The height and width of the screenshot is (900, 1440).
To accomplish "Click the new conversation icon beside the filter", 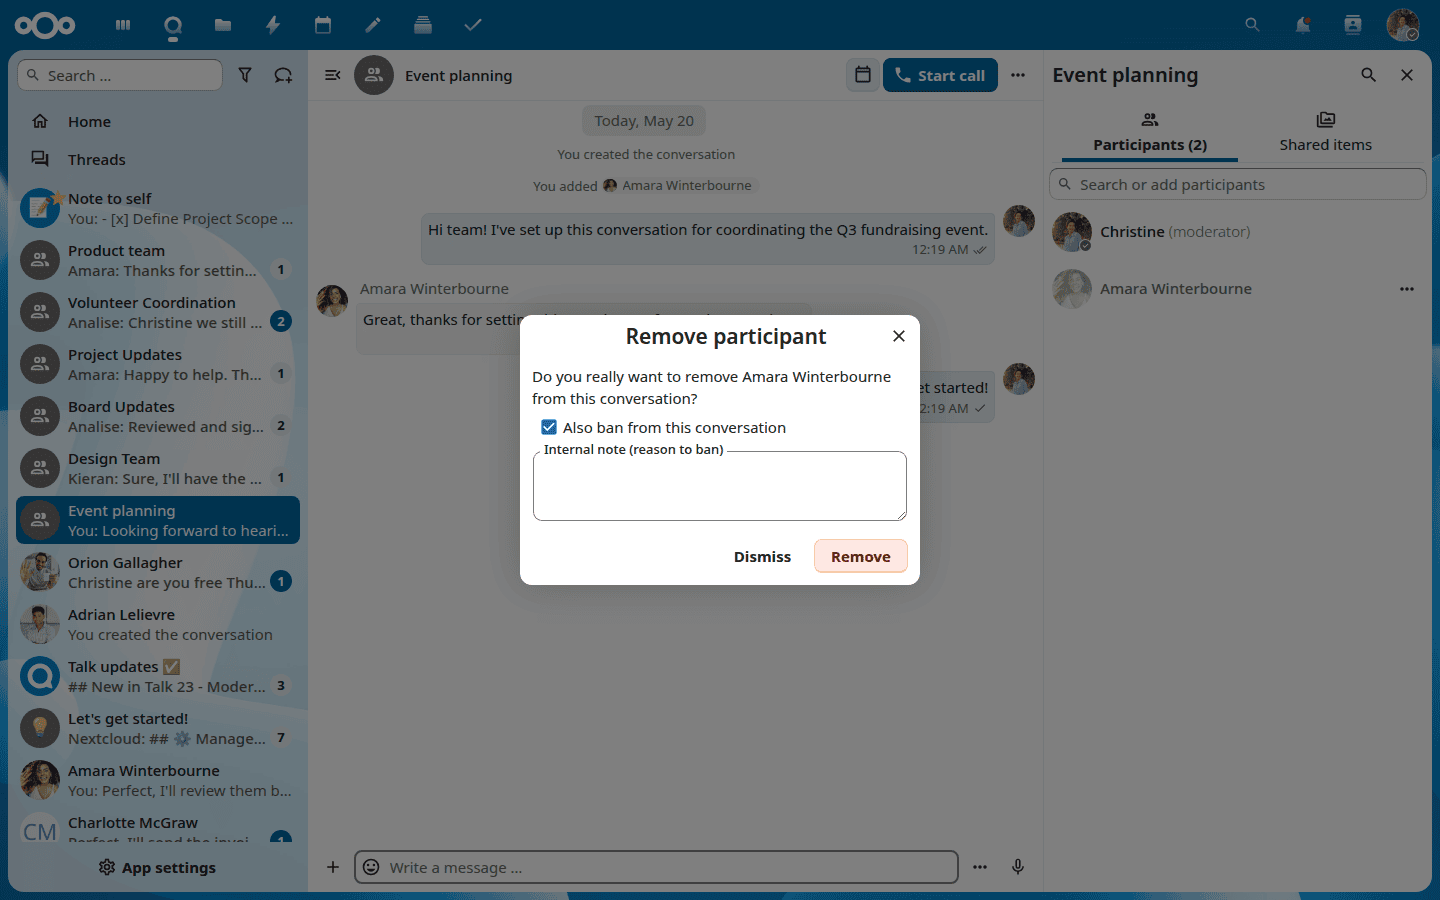I will click(283, 75).
